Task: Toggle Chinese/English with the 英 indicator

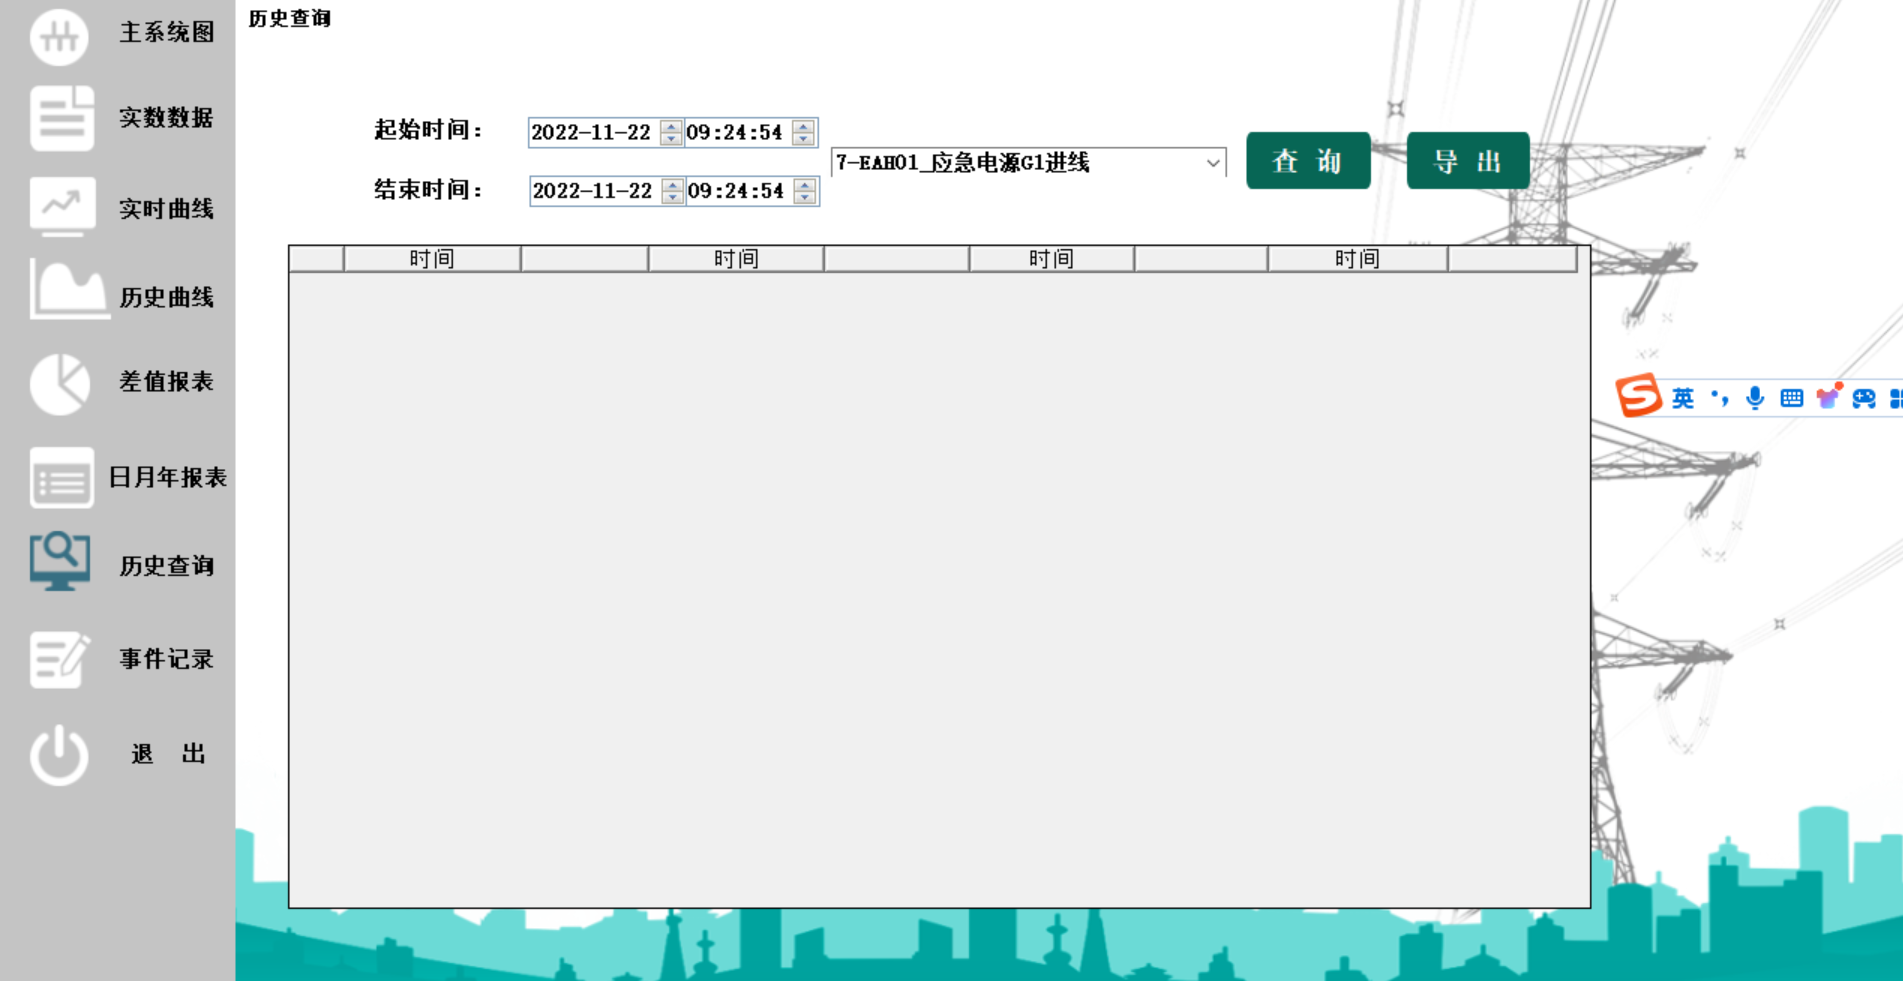Action: pyautogui.click(x=1681, y=398)
